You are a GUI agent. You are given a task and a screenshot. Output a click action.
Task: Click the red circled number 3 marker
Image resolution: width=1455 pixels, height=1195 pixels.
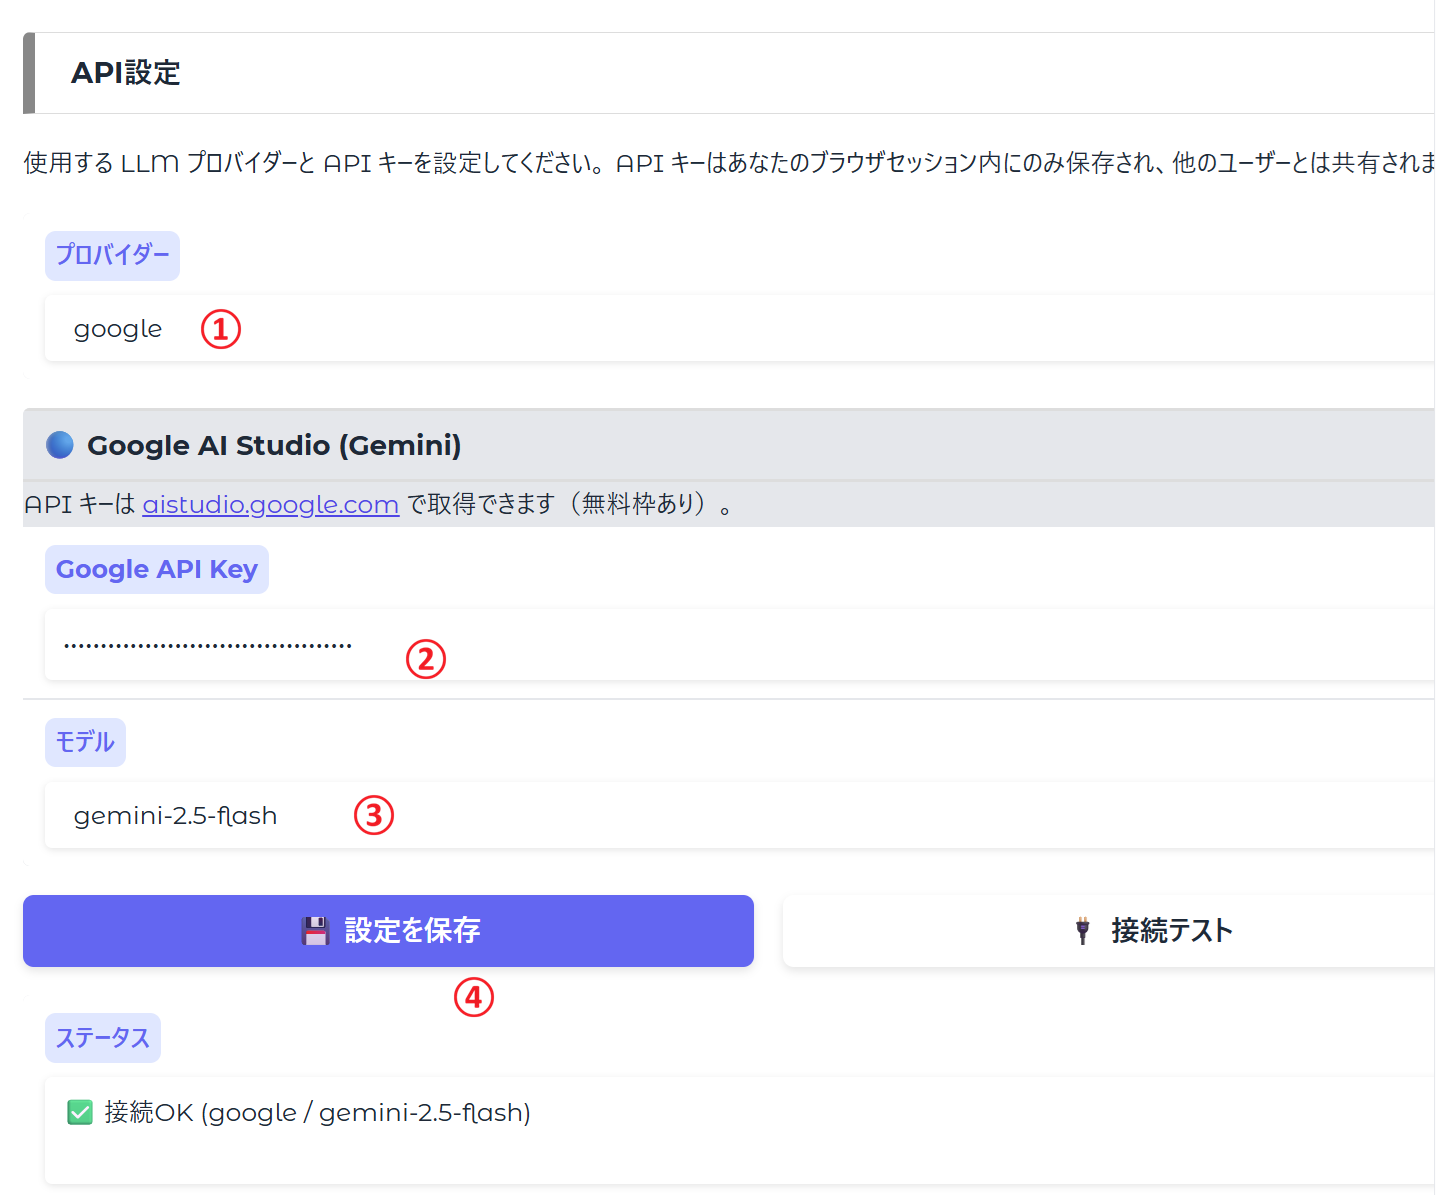[374, 815]
